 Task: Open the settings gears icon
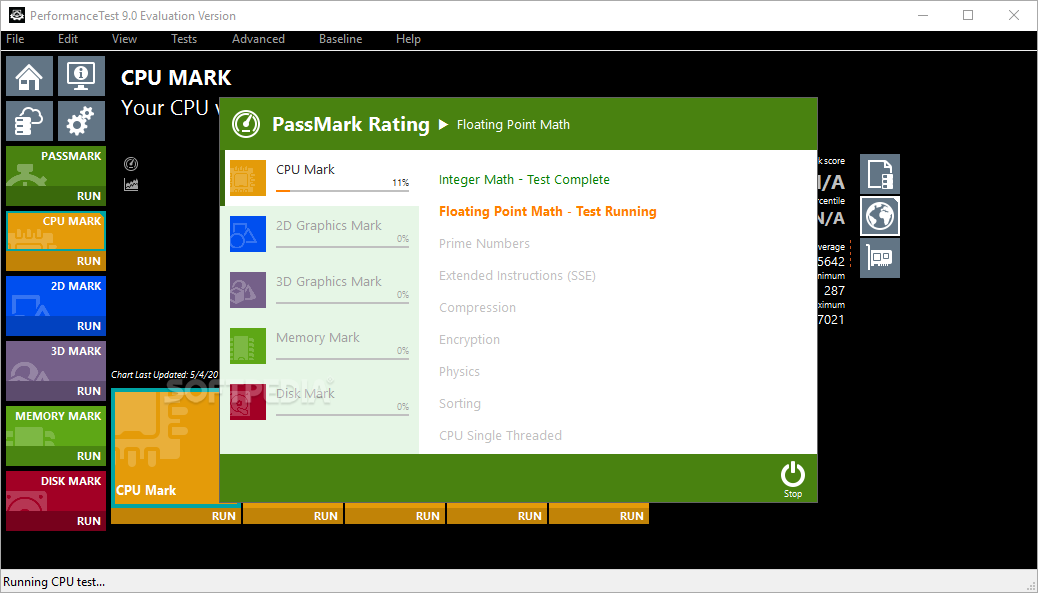coord(81,120)
